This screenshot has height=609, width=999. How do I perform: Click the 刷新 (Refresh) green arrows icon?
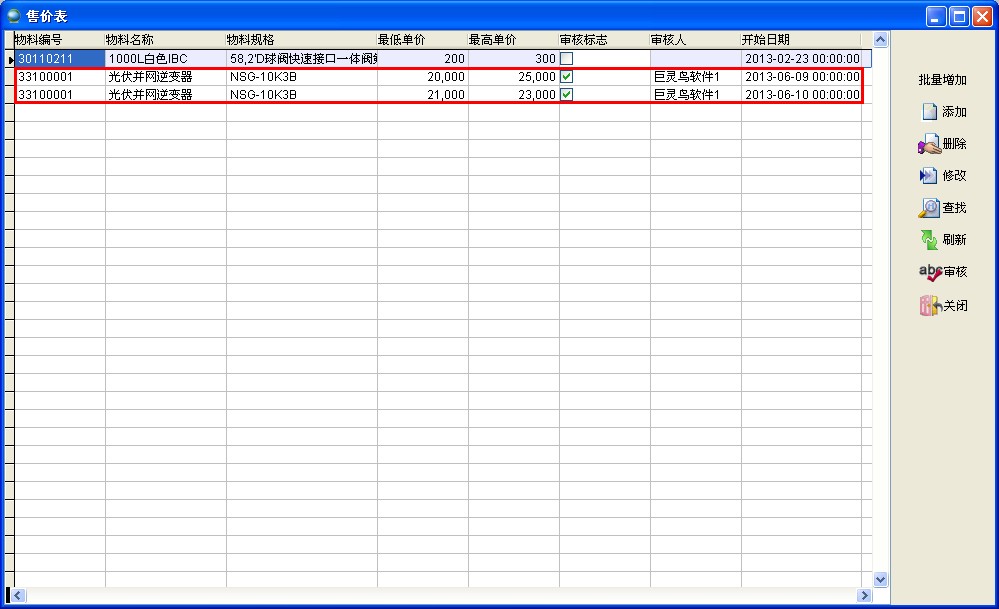pos(929,240)
